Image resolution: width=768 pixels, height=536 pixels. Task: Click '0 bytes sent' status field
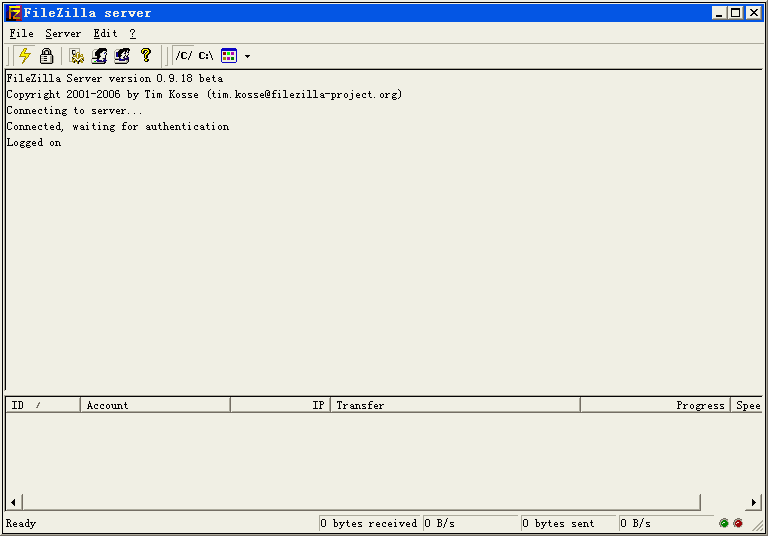568,523
